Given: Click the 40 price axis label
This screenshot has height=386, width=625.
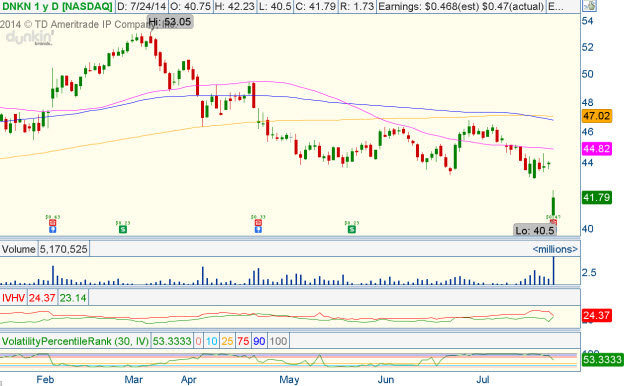Looking at the screenshot, I should pyautogui.click(x=588, y=229).
